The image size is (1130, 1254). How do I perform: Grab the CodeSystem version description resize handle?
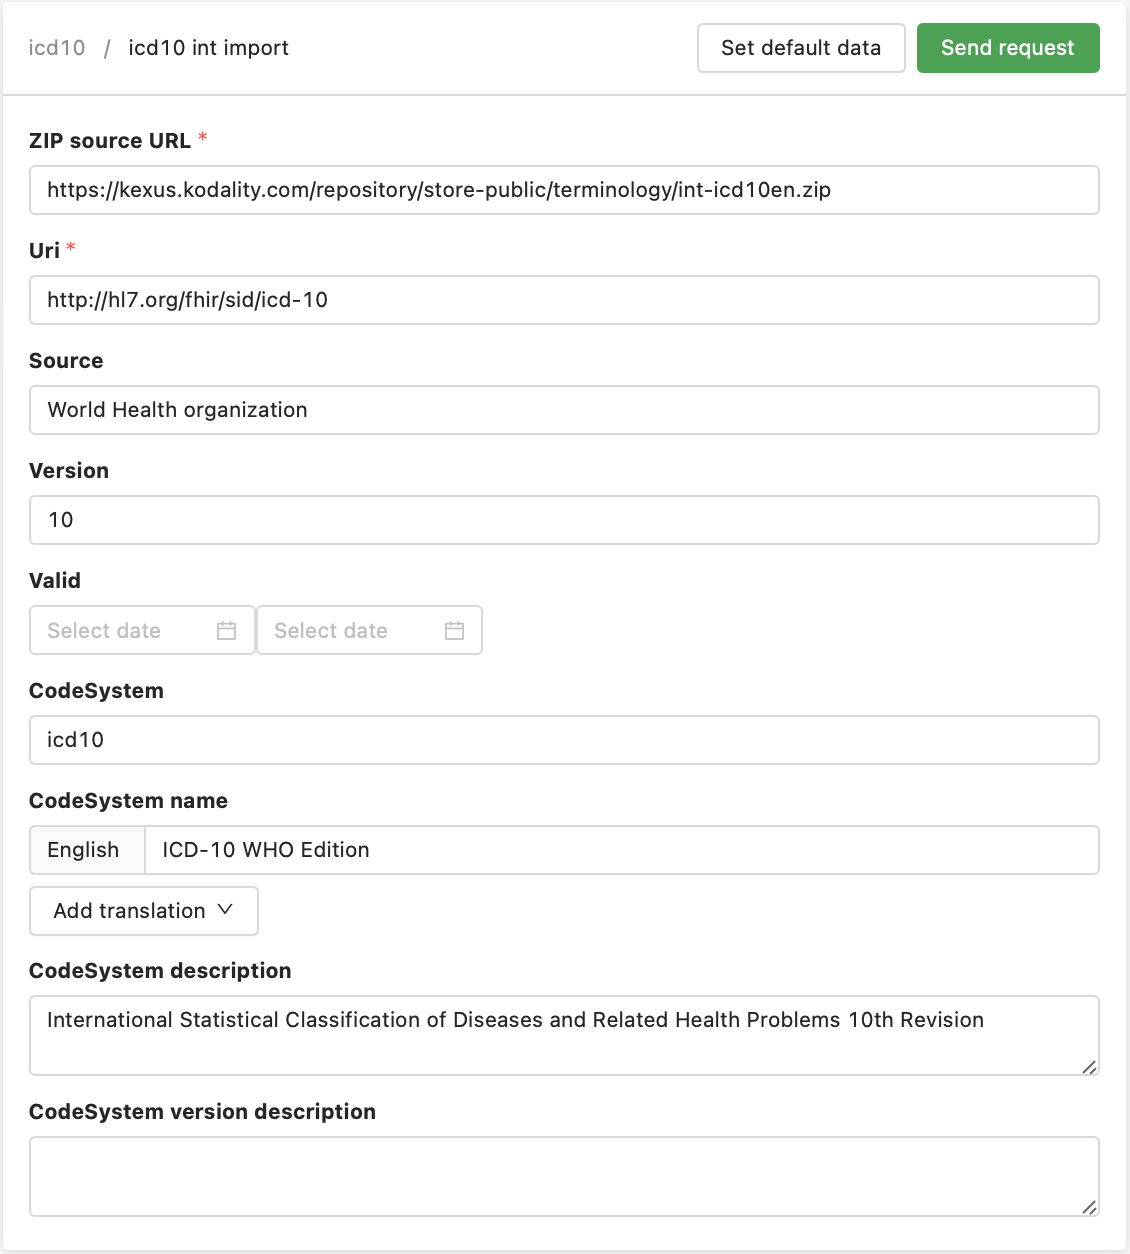pyautogui.click(x=1089, y=1207)
